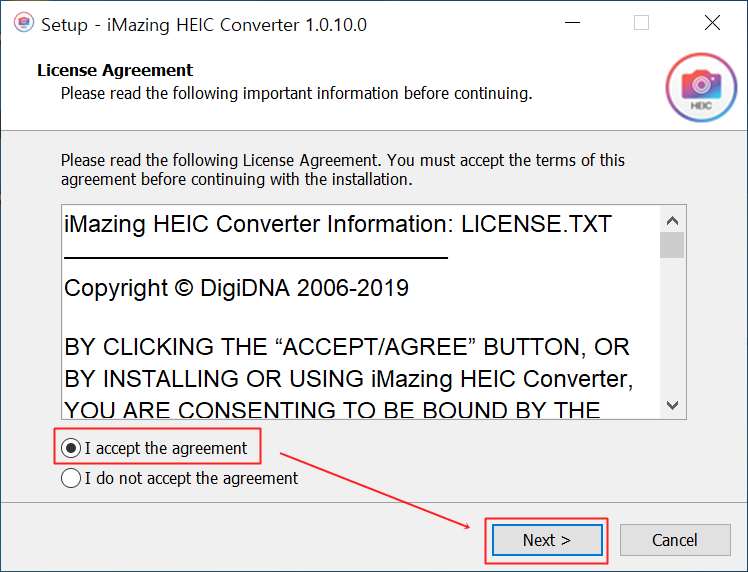Screen dimensions: 748x572
Task: Click "BY CLICKING THE ACCEPT/AGREE BUTTON" line
Action: (347, 347)
